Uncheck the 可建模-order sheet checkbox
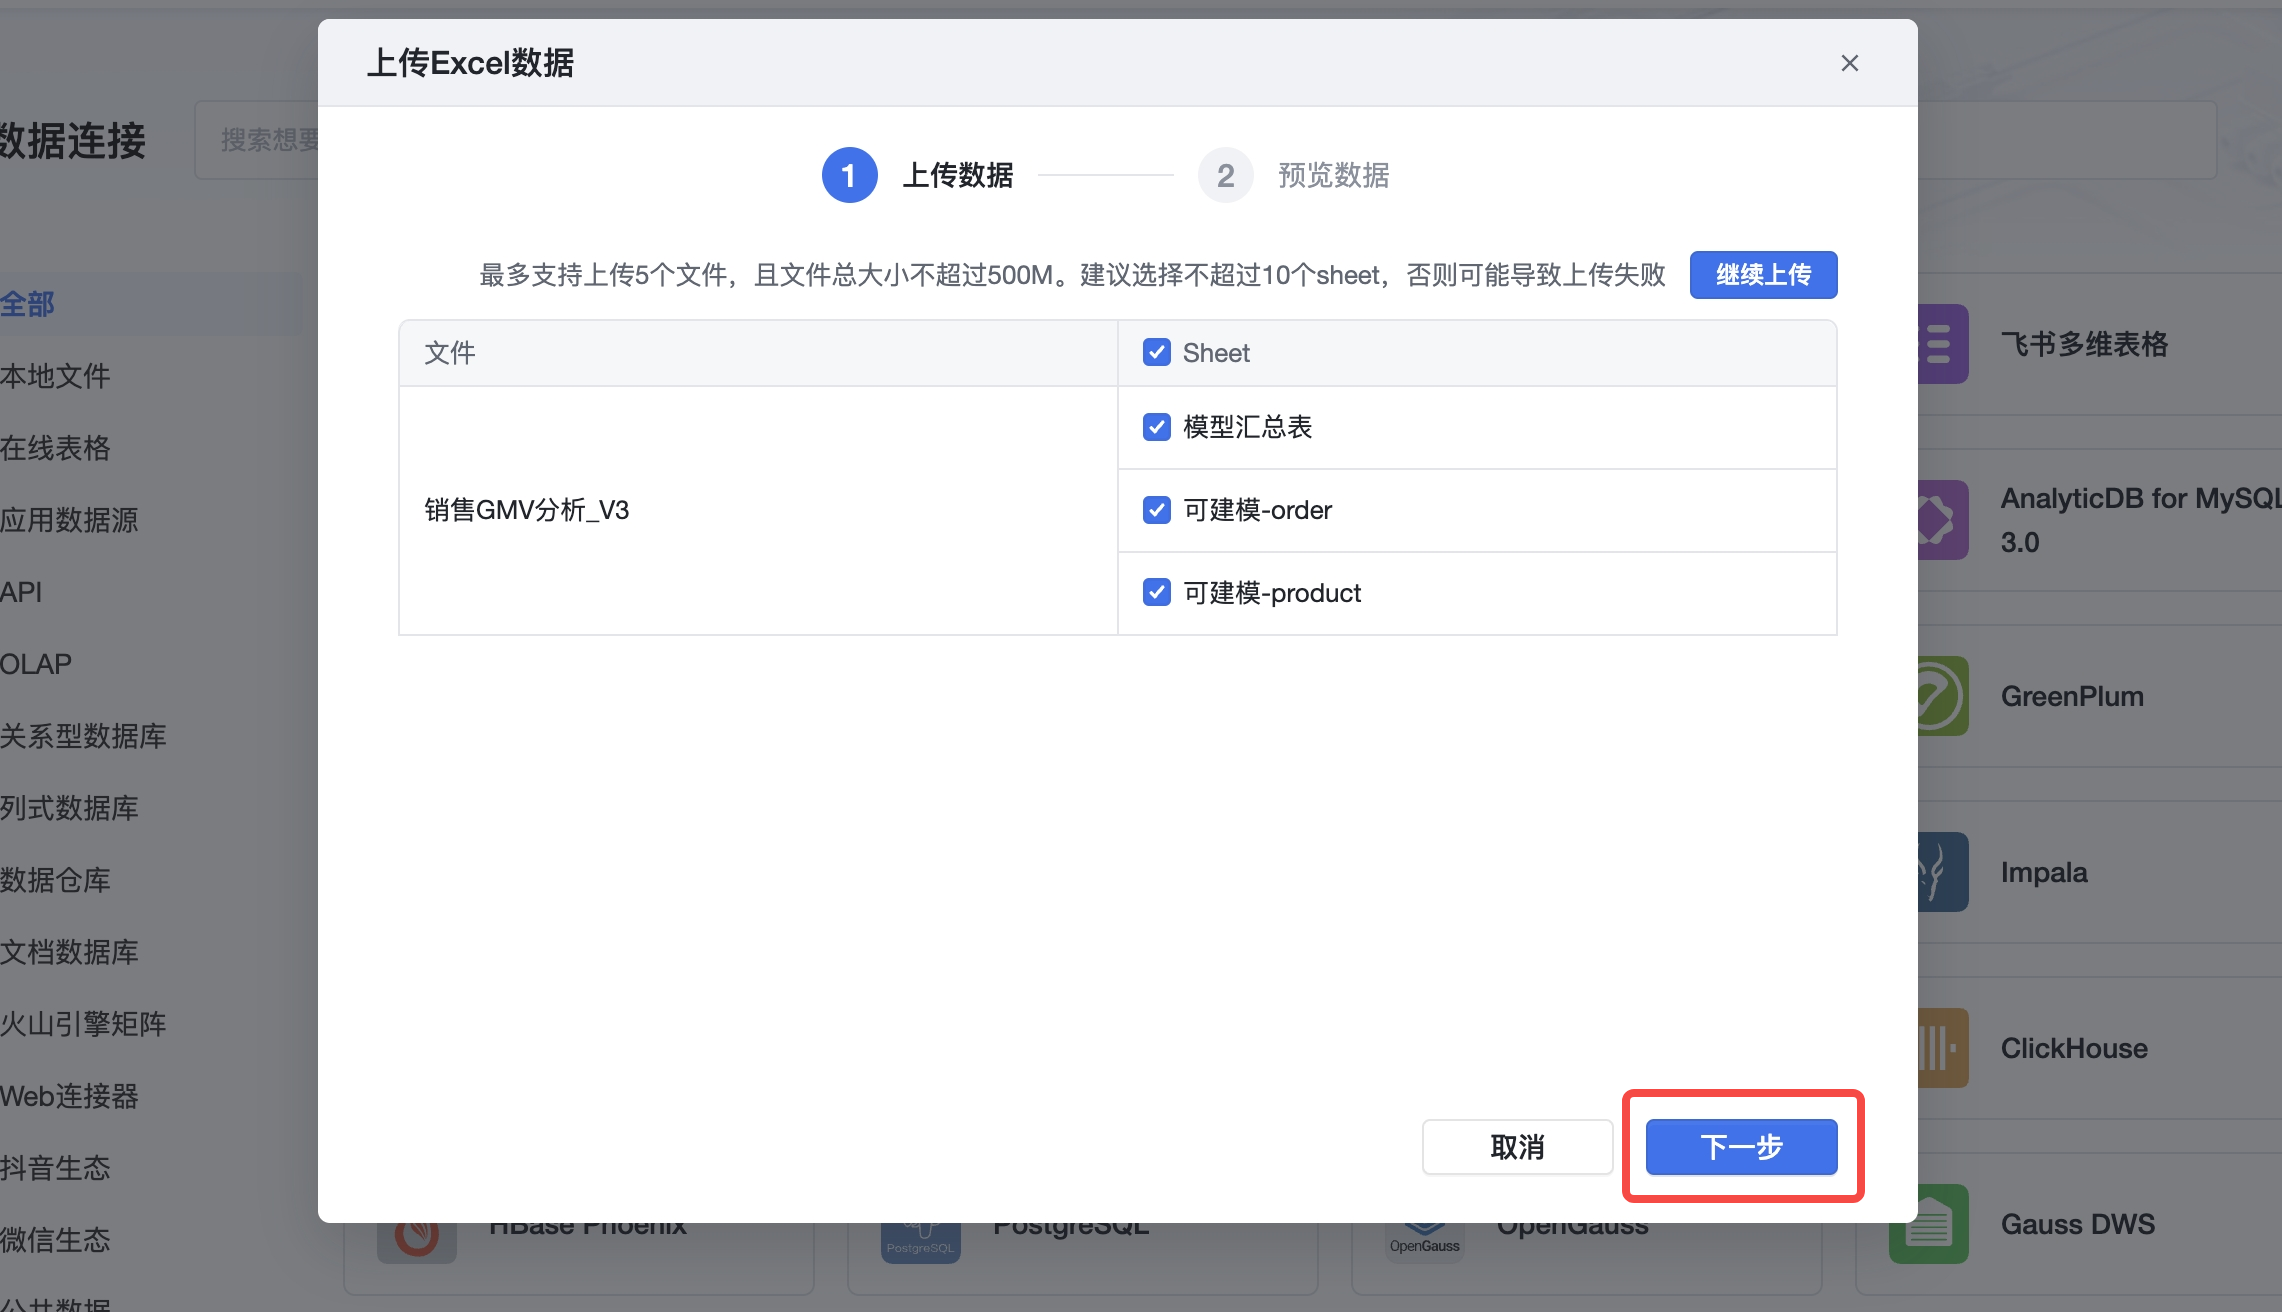The height and width of the screenshot is (1312, 2282). [x=1157, y=510]
